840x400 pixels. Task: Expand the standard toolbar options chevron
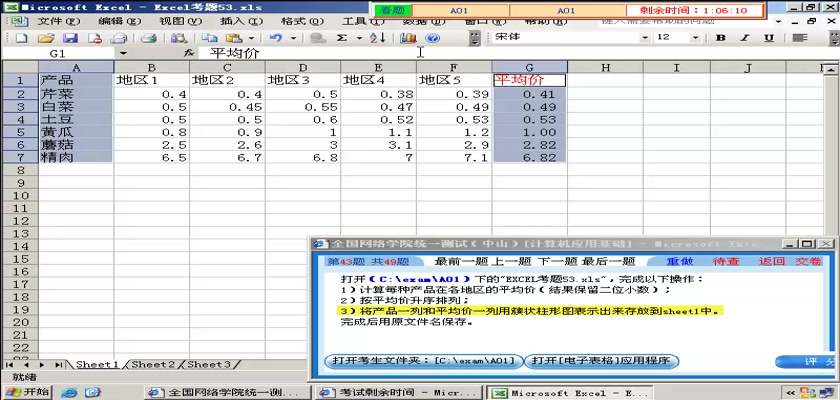[x=475, y=38]
